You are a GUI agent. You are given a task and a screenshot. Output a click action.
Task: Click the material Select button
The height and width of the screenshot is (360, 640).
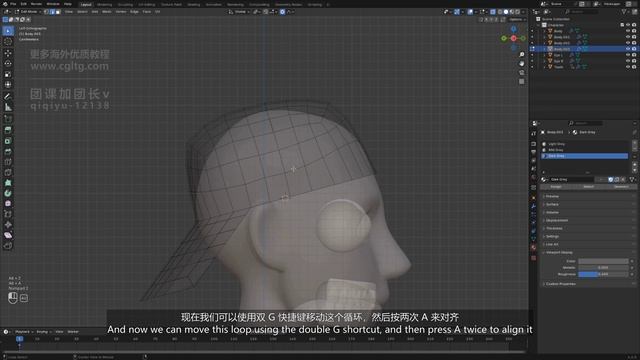pos(589,187)
